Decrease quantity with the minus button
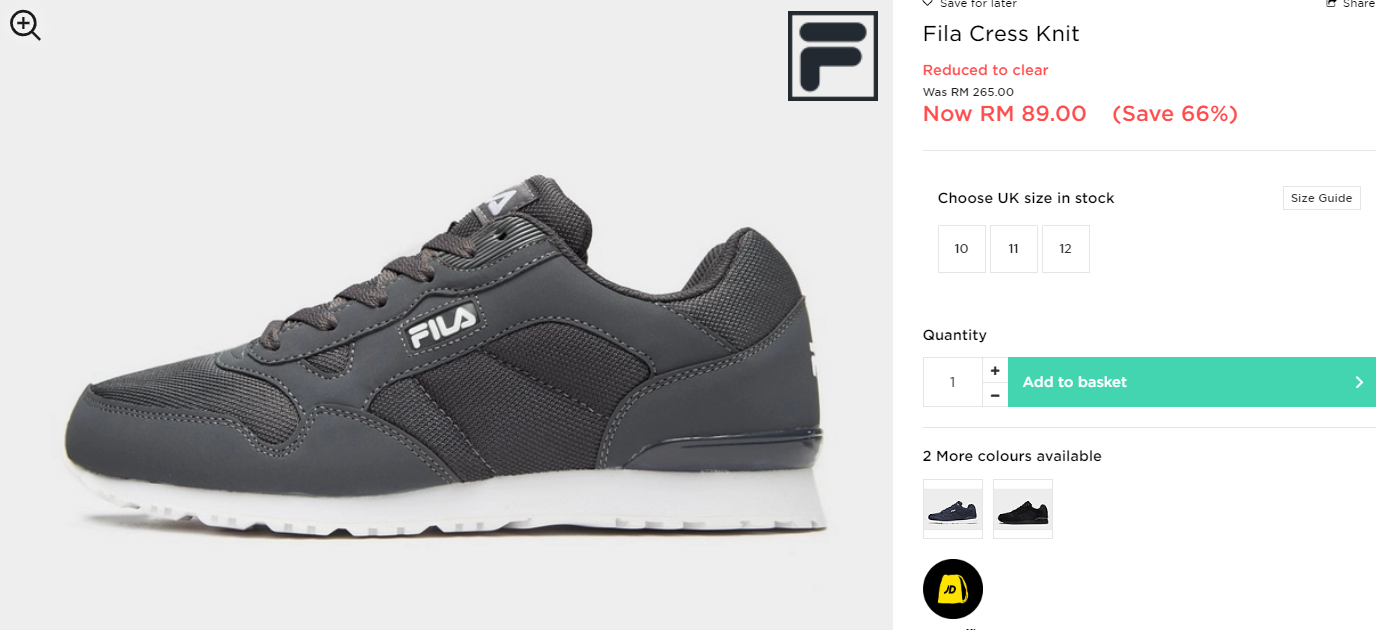 (x=995, y=395)
